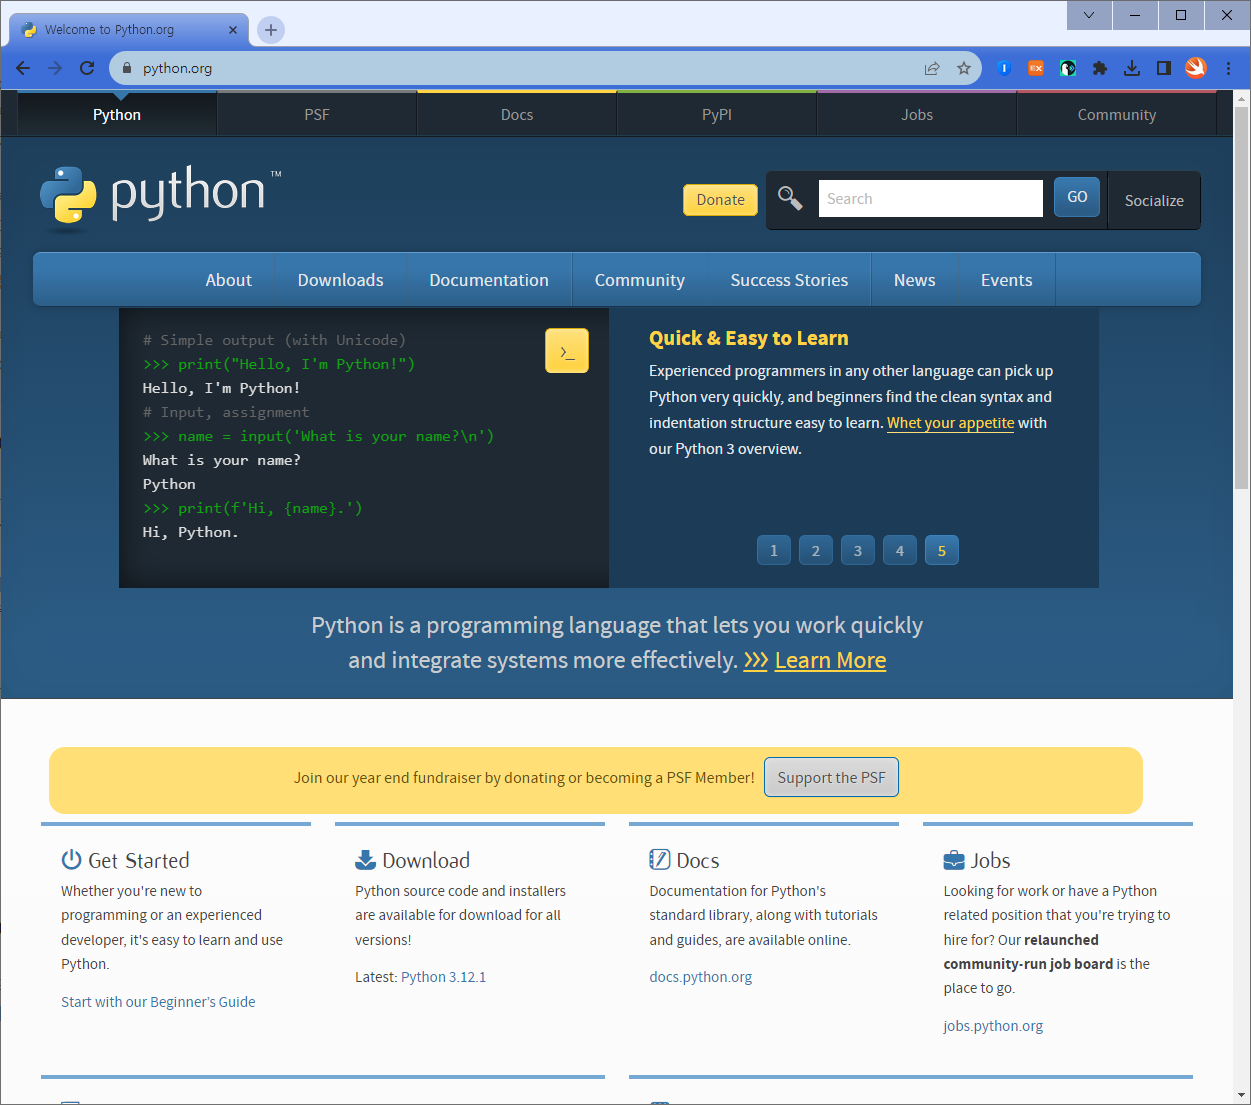Click the Download section arrow icon
Image resolution: width=1251 pixels, height=1105 pixels.
tap(365, 860)
